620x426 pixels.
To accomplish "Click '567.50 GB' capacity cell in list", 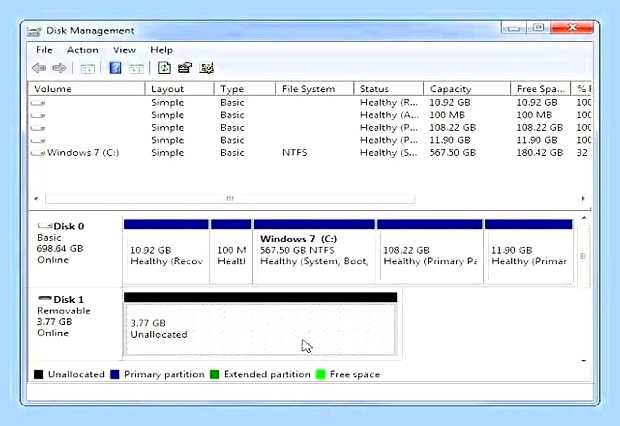I will click(452, 153).
